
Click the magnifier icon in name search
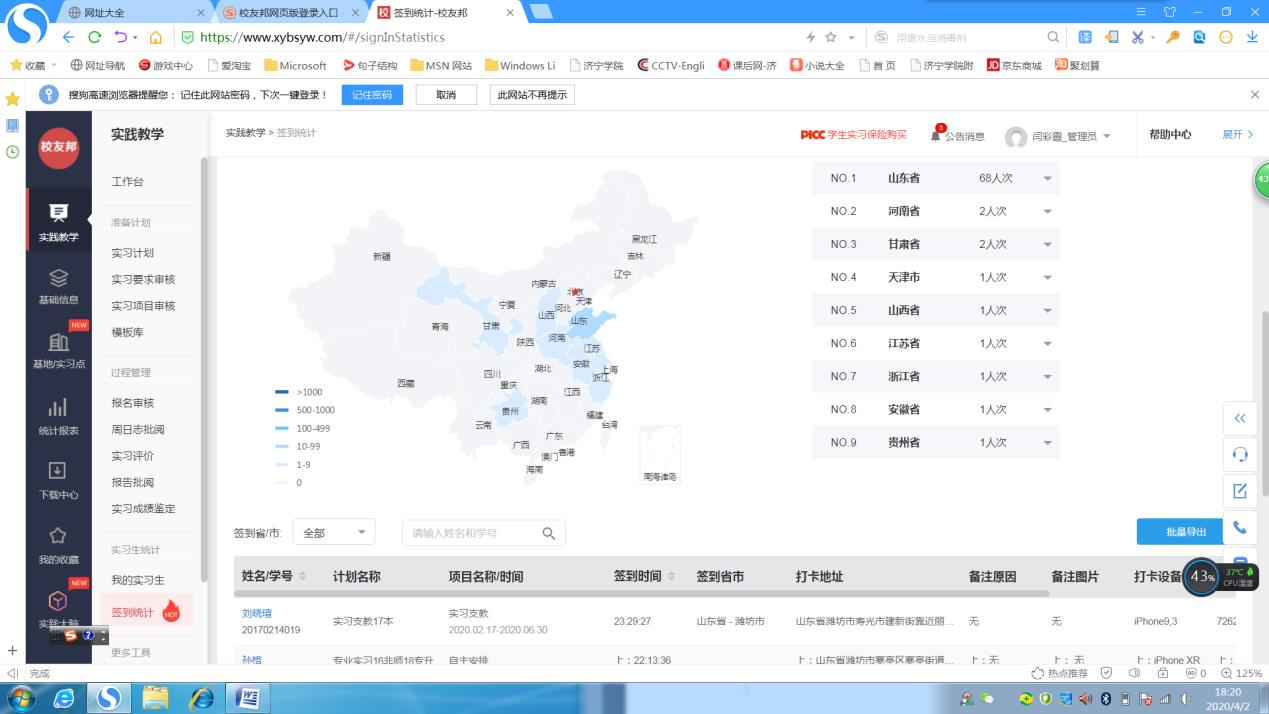(x=548, y=533)
